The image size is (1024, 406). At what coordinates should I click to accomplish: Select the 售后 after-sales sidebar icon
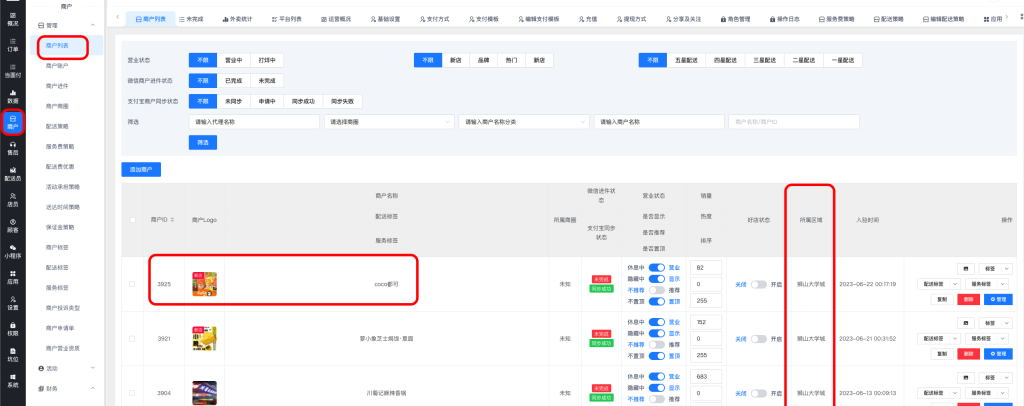pos(12,148)
